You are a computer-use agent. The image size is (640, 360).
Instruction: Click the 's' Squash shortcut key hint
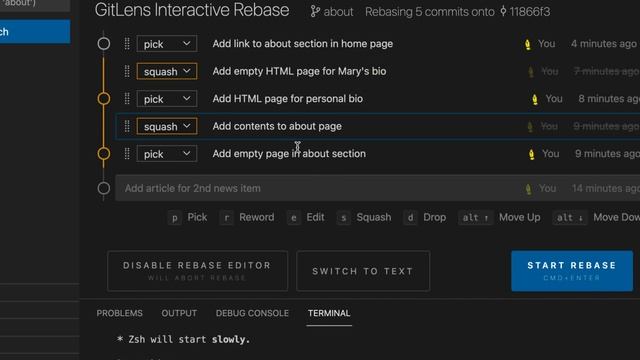[x=344, y=218]
